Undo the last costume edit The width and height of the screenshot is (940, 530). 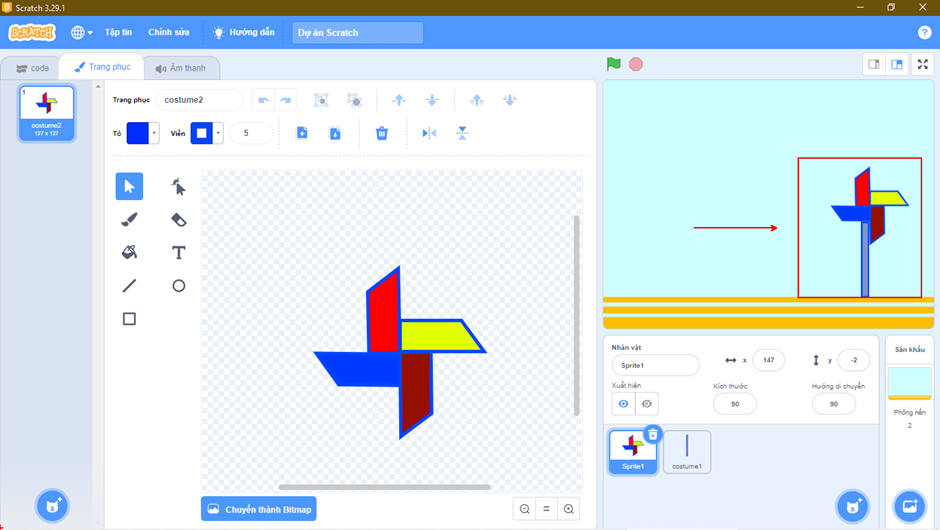coord(263,100)
